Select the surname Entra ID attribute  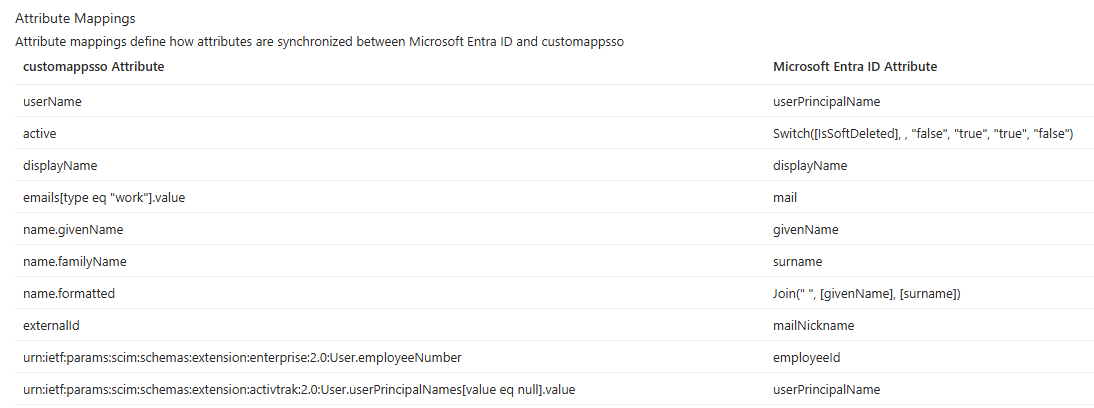[797, 262]
